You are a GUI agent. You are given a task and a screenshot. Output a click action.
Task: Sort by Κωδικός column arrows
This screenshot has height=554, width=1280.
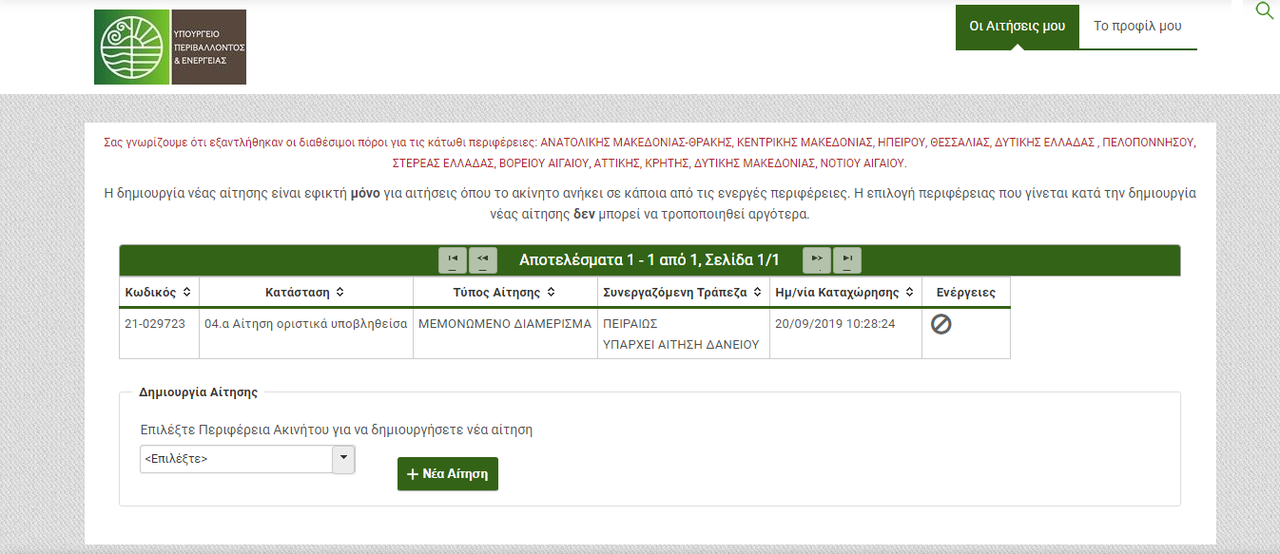tap(186, 293)
